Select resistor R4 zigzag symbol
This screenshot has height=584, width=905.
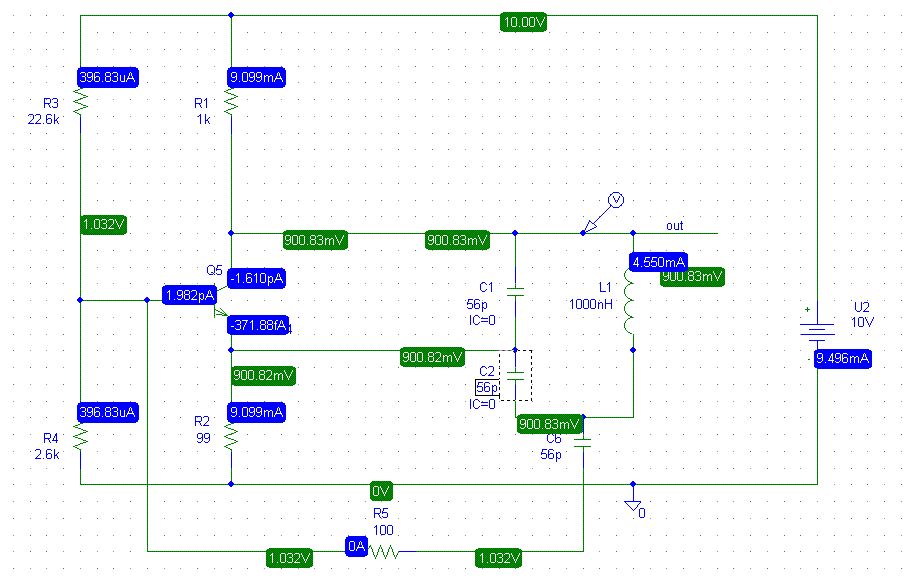80,437
